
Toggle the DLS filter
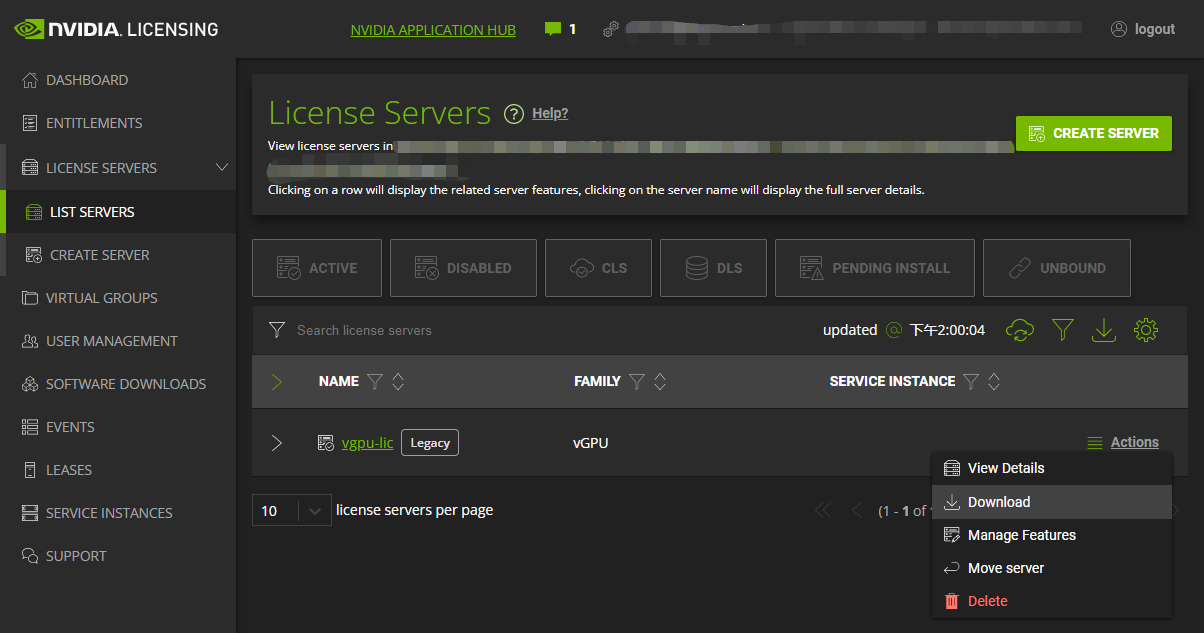[713, 268]
